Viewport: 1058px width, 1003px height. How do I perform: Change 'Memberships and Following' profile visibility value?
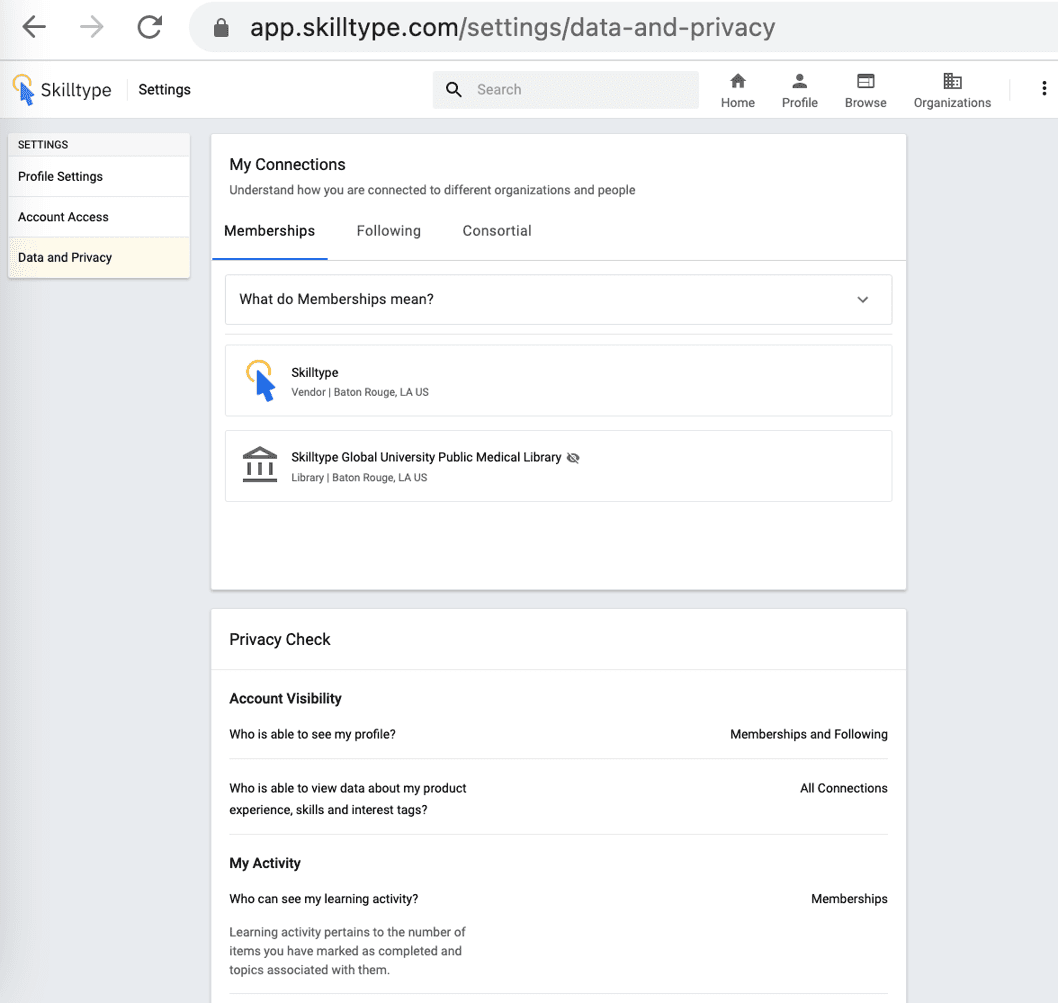coord(808,734)
